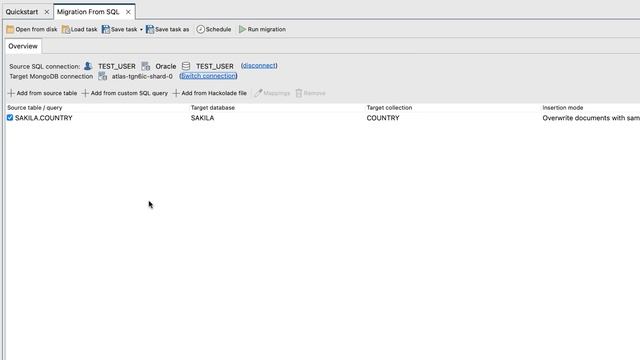Click the Run migration label

(x=267, y=29)
